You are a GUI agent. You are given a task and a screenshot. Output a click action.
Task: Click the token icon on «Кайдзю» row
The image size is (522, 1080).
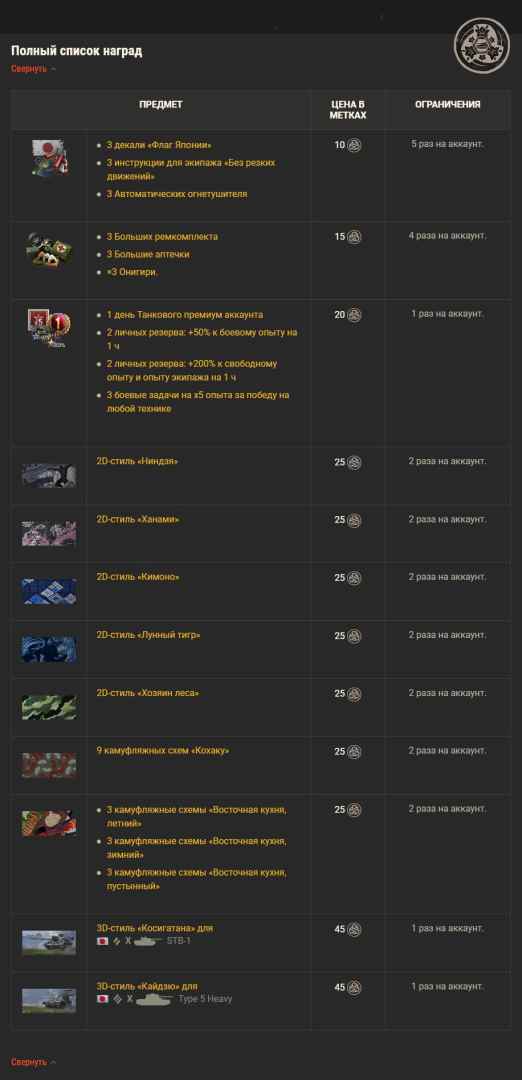354,988
